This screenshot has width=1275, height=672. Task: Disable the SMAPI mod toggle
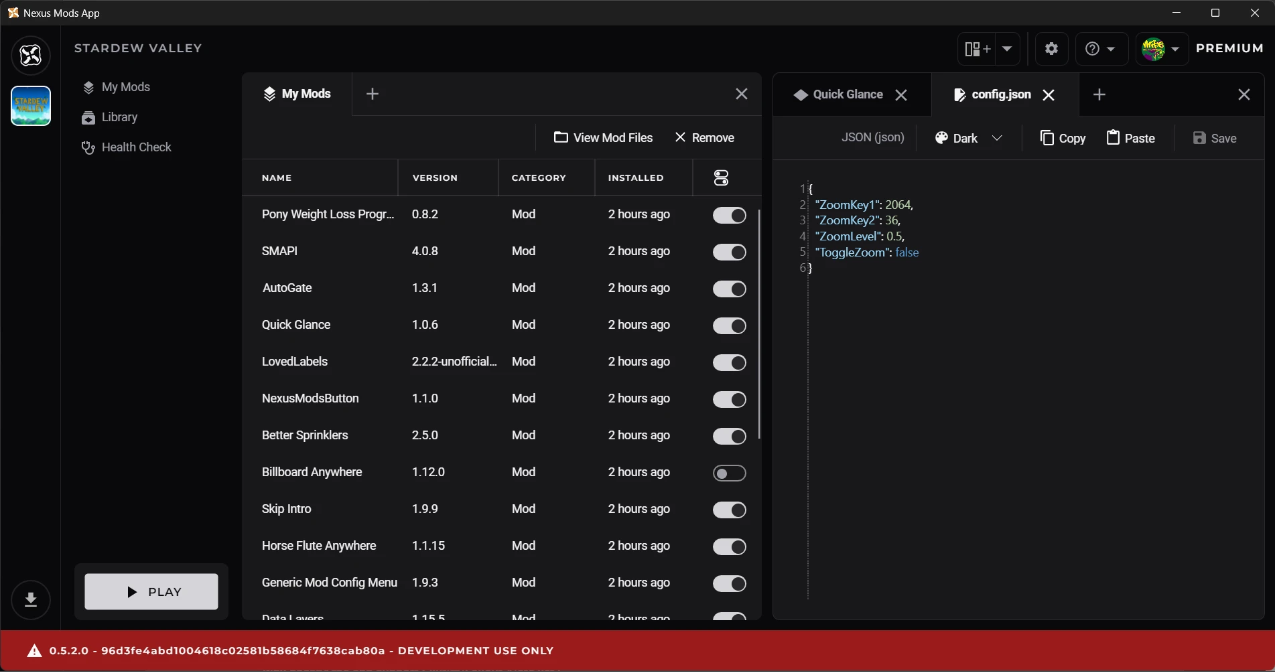[729, 252]
